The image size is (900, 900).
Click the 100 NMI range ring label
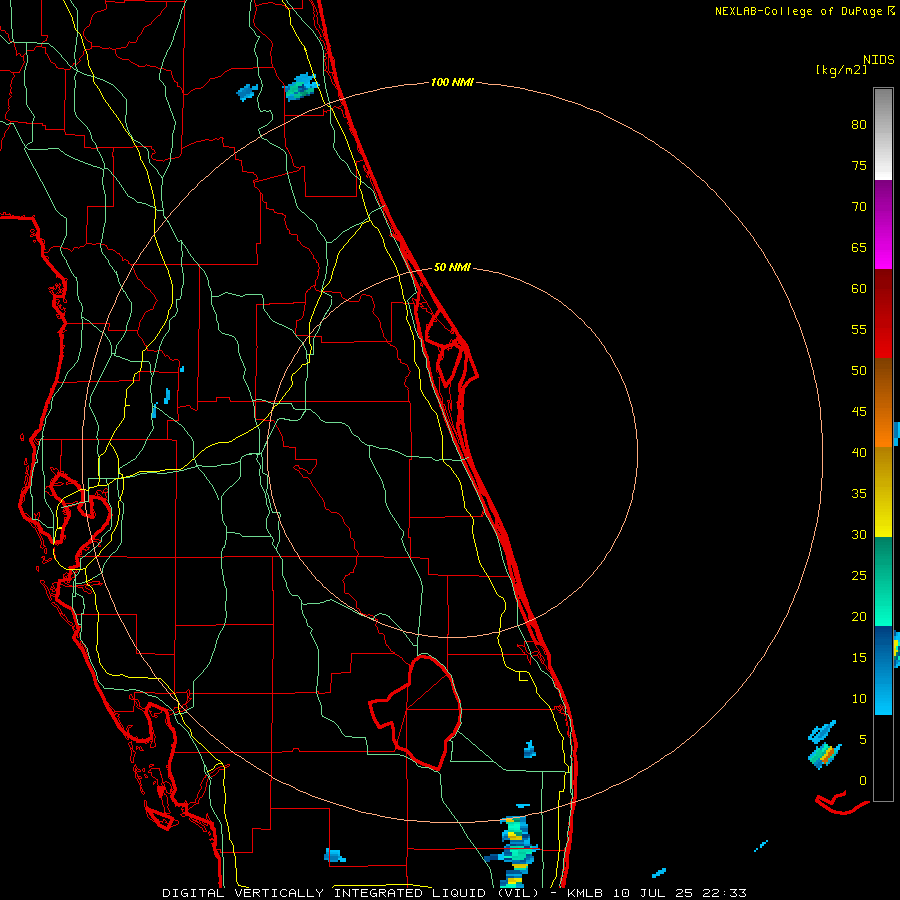click(x=452, y=82)
